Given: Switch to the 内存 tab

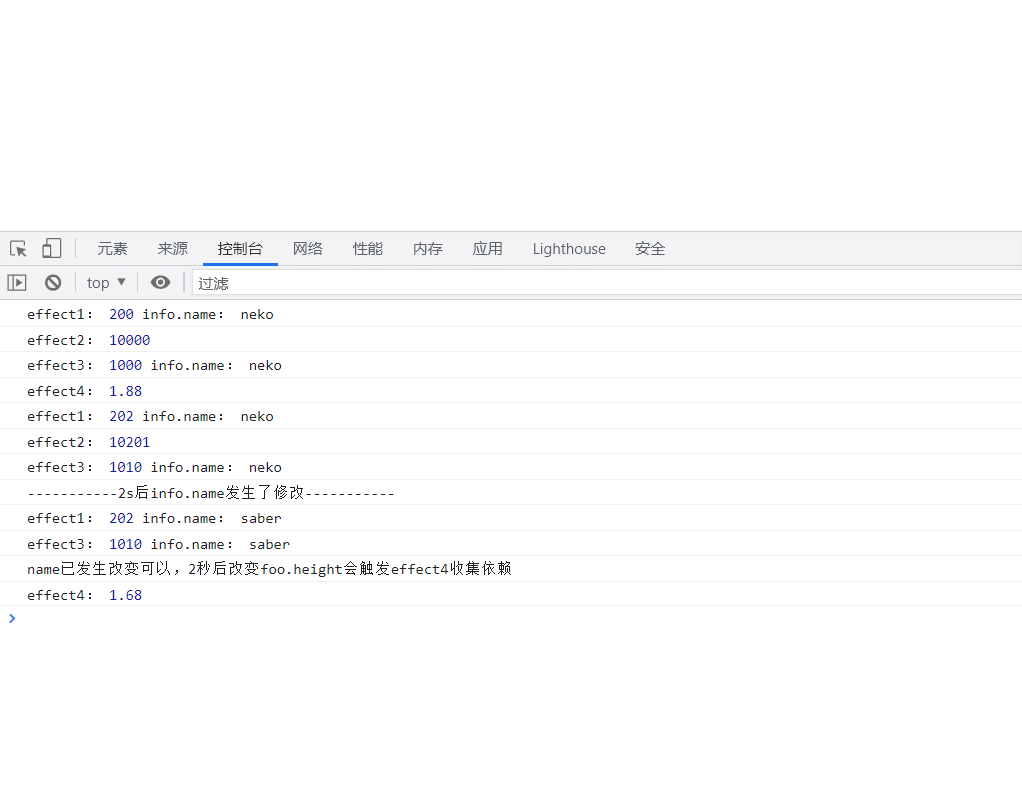Looking at the screenshot, I should pos(427,248).
